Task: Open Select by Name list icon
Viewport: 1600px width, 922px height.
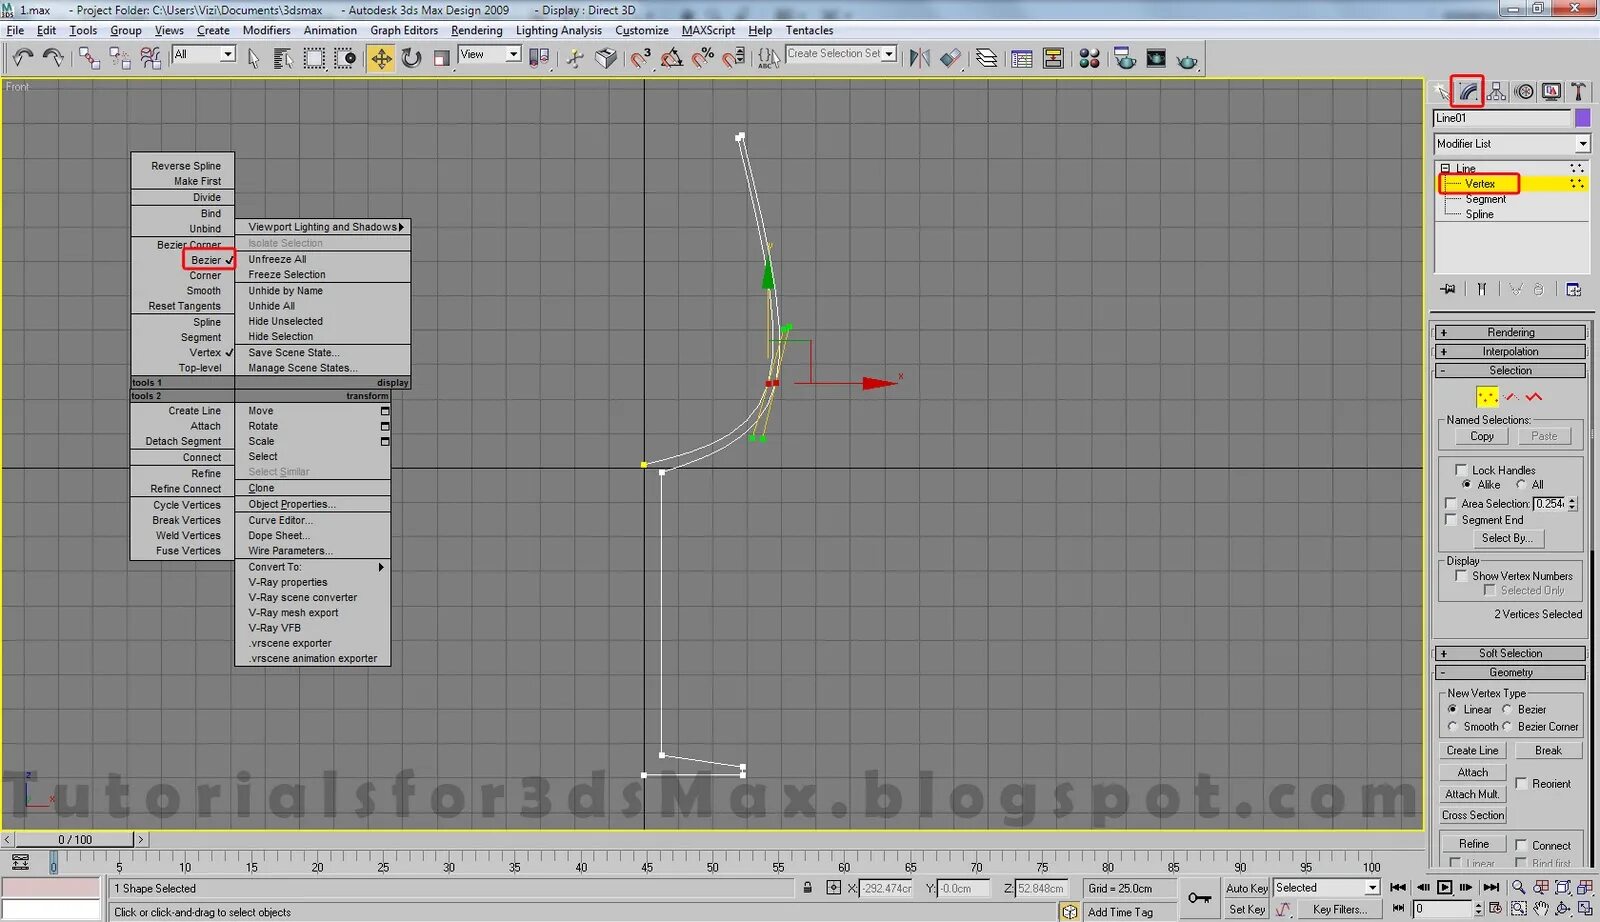Action: [283, 58]
